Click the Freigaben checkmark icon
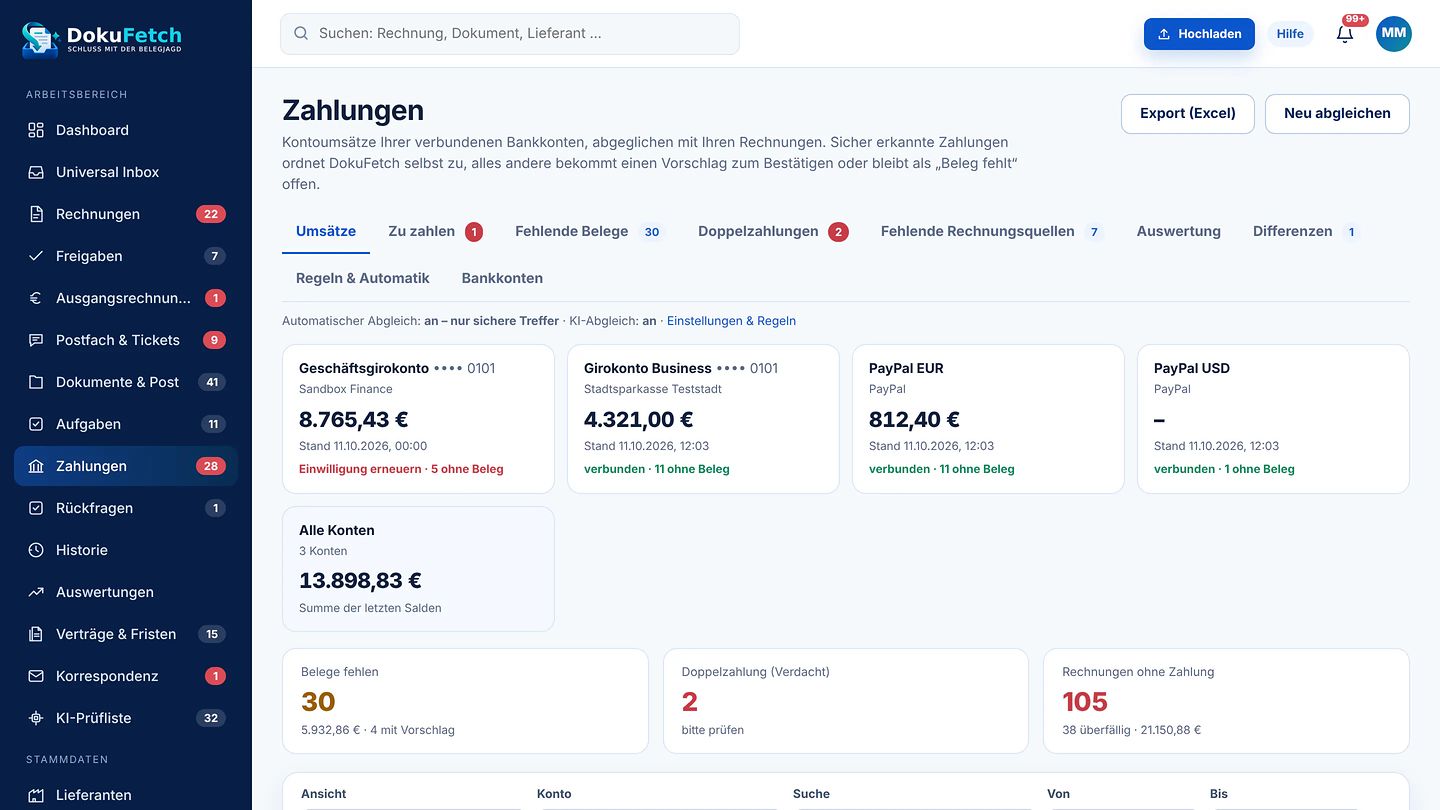This screenshot has height=810, width=1440. click(x=36, y=256)
